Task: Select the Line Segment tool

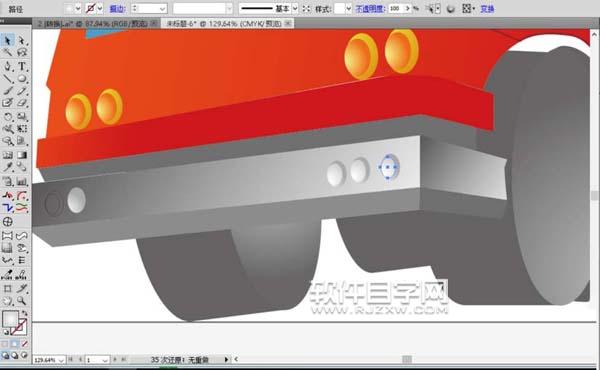Action: click(8, 79)
